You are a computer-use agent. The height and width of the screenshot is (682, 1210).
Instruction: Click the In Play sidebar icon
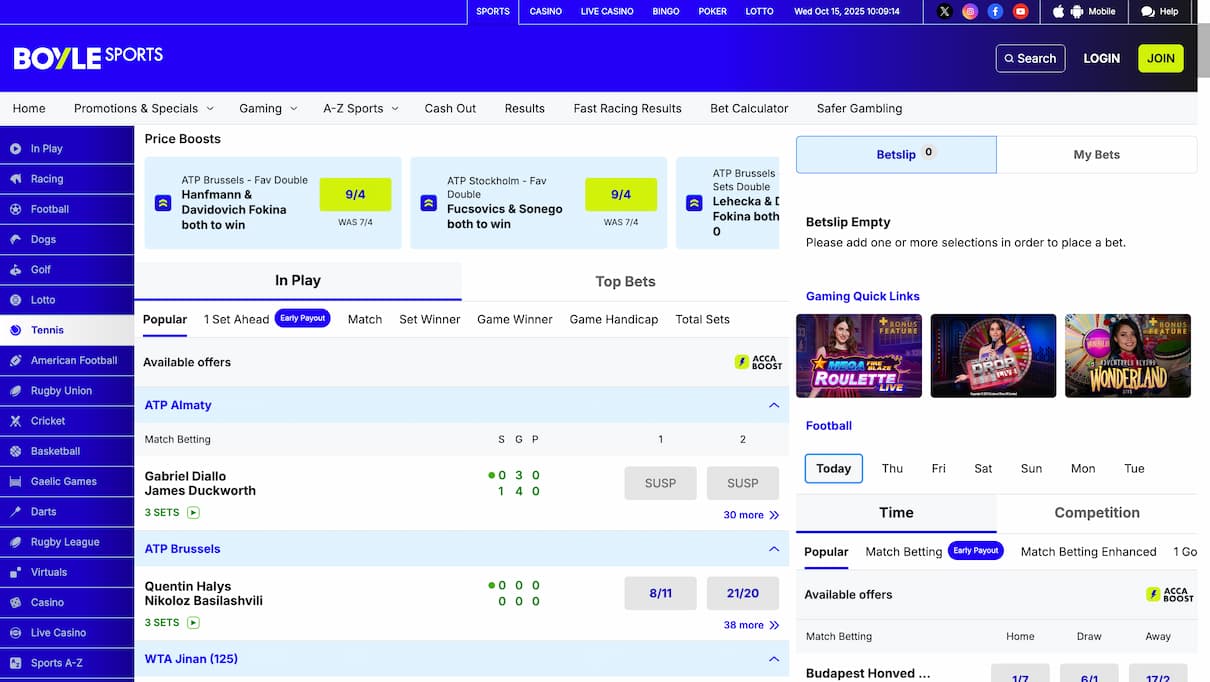[x=15, y=149]
